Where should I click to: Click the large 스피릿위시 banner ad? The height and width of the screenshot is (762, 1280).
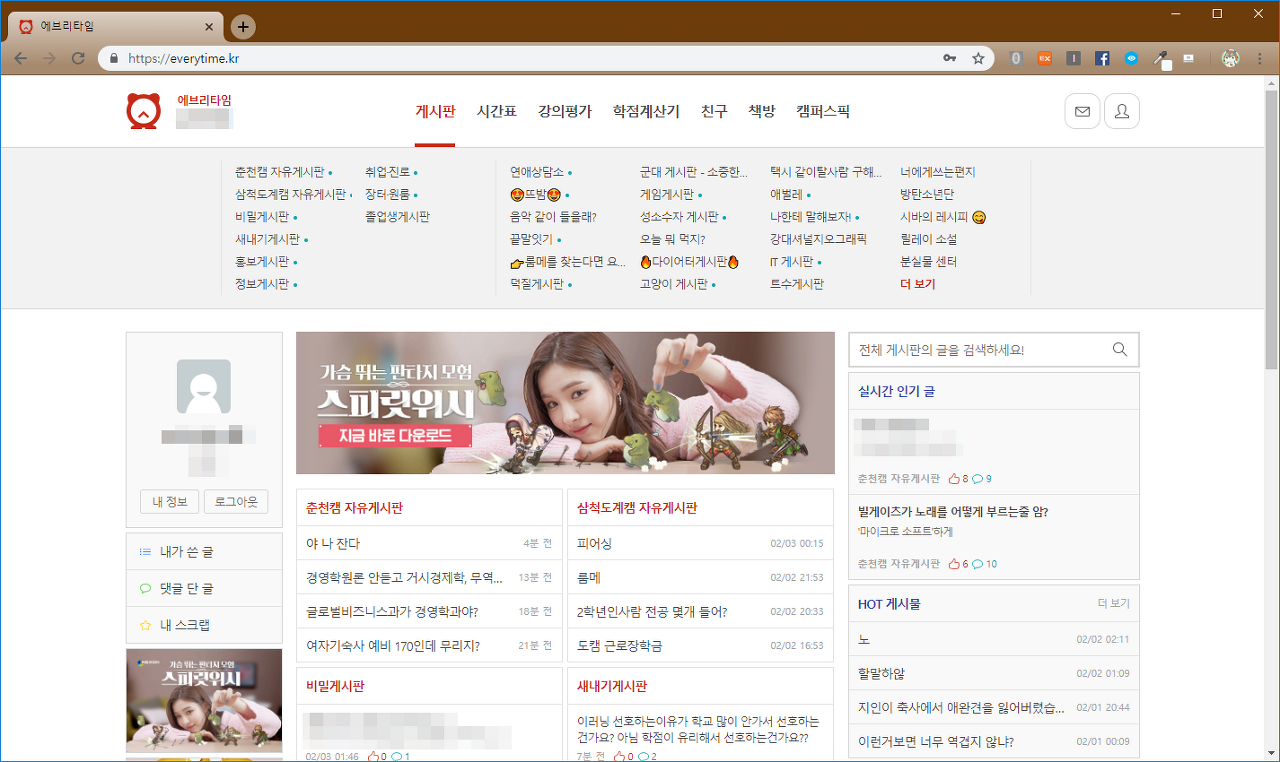[x=565, y=403]
